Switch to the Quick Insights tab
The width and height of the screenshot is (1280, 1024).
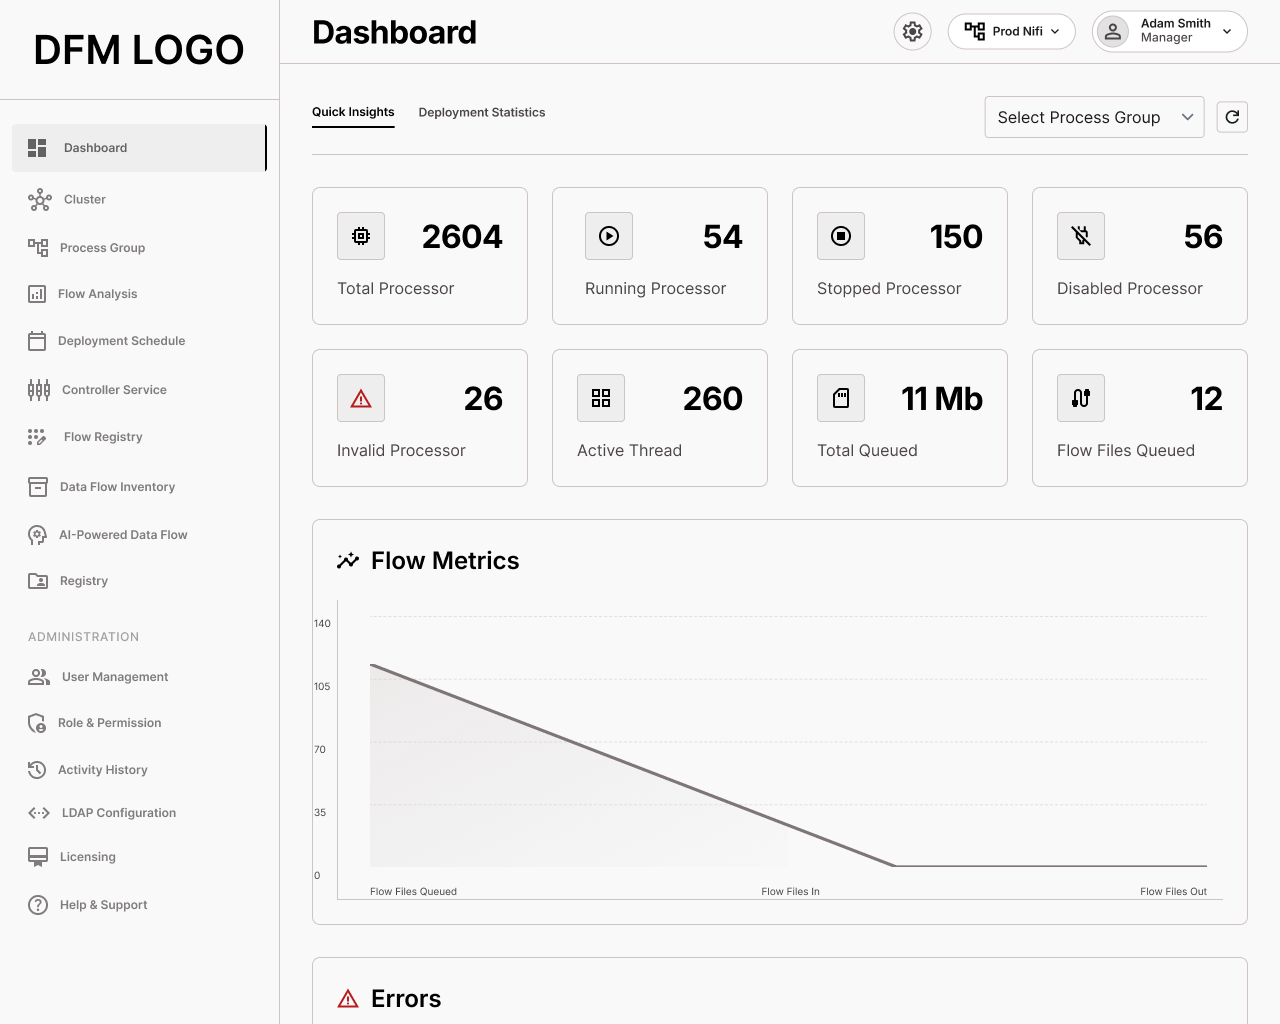coord(353,112)
